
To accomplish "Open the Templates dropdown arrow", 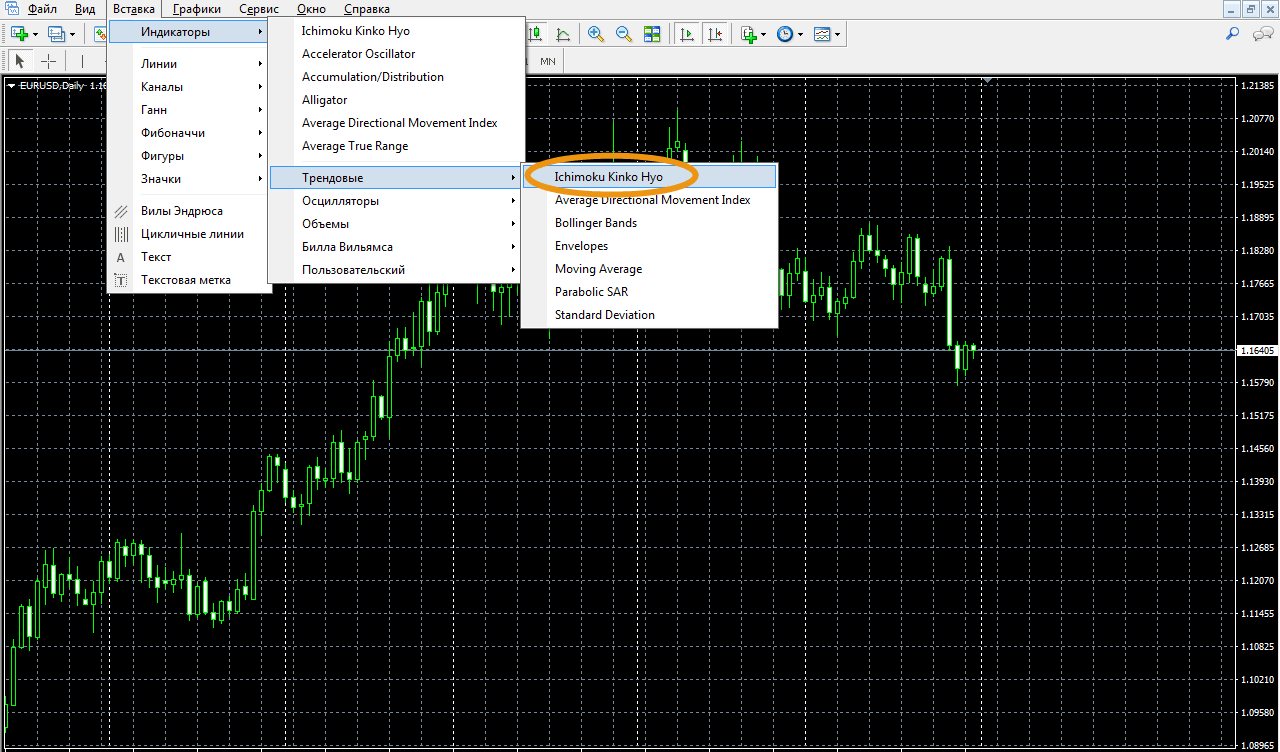I will tap(837, 34).
